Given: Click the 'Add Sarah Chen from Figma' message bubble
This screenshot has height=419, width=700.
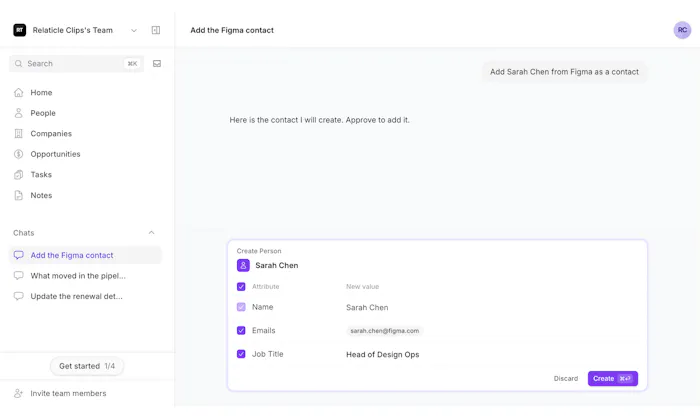Looking at the screenshot, I should point(564,71).
